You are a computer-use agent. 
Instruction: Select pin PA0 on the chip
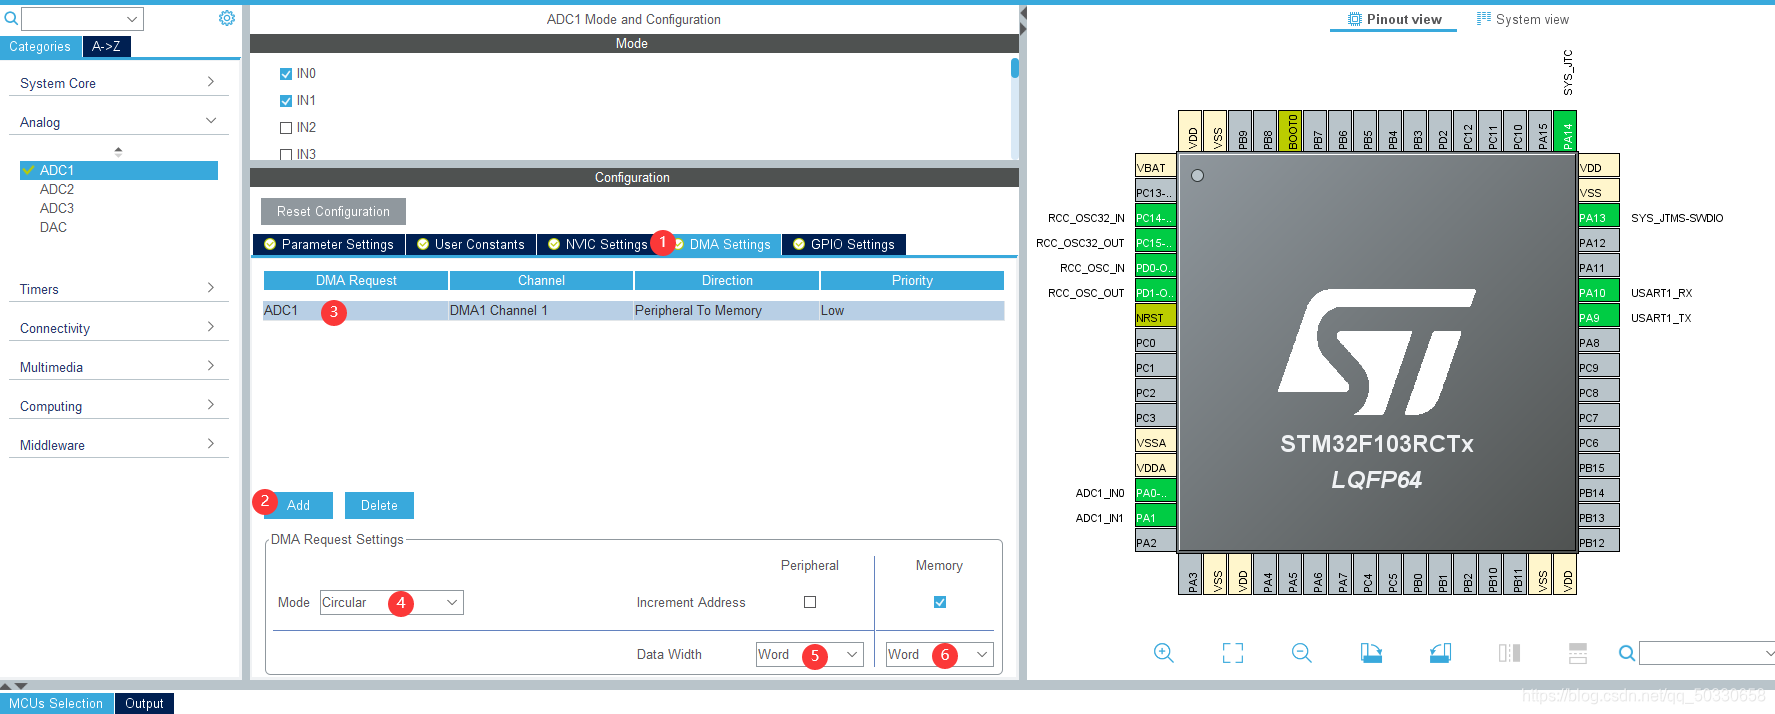tap(1155, 492)
